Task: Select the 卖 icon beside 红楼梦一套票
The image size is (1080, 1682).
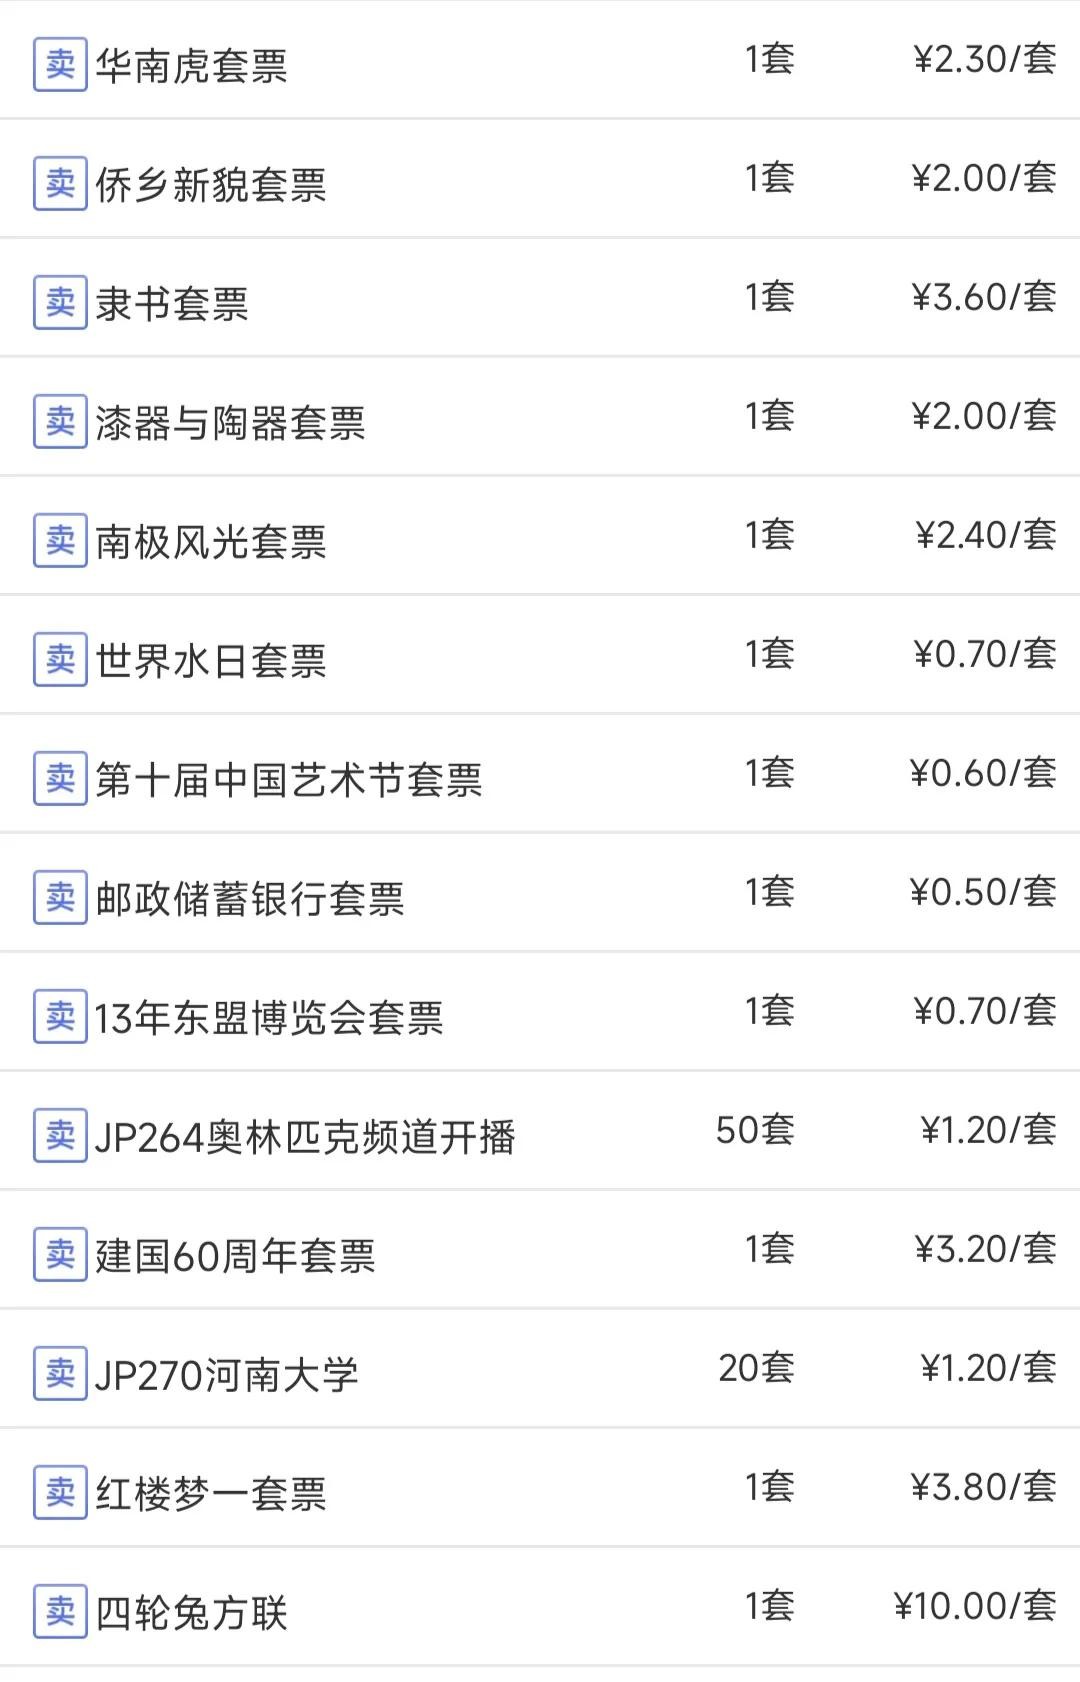Action: 60,1493
